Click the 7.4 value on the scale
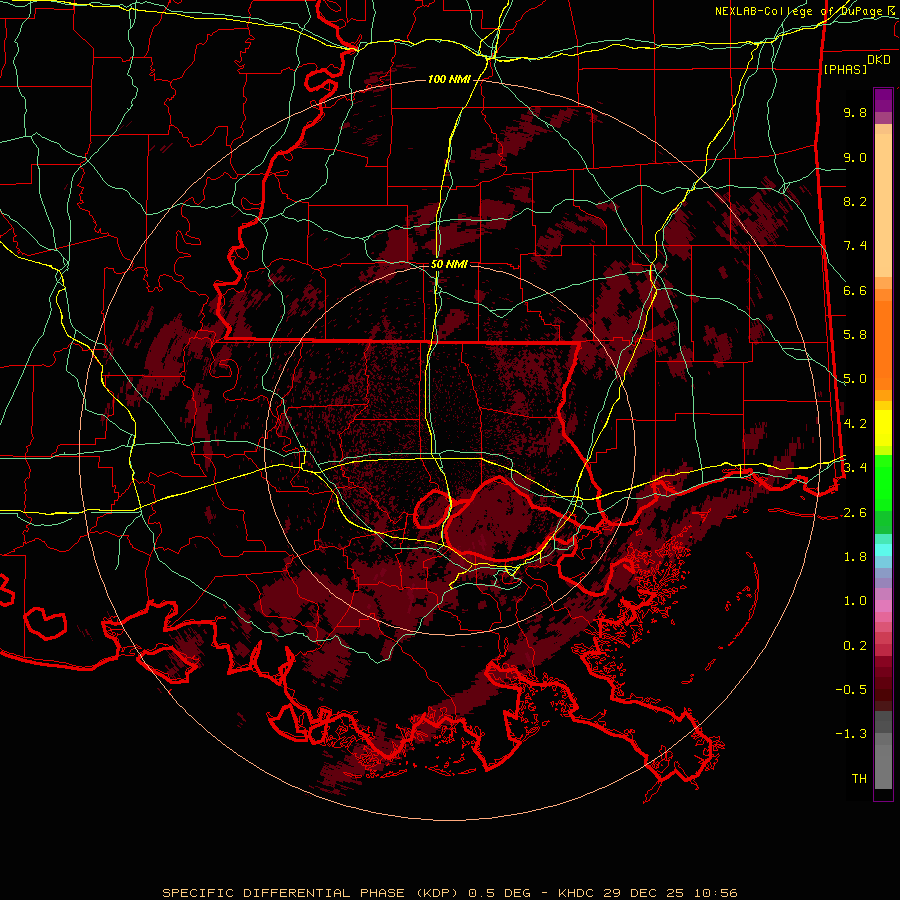The height and width of the screenshot is (900, 900). 855,246
